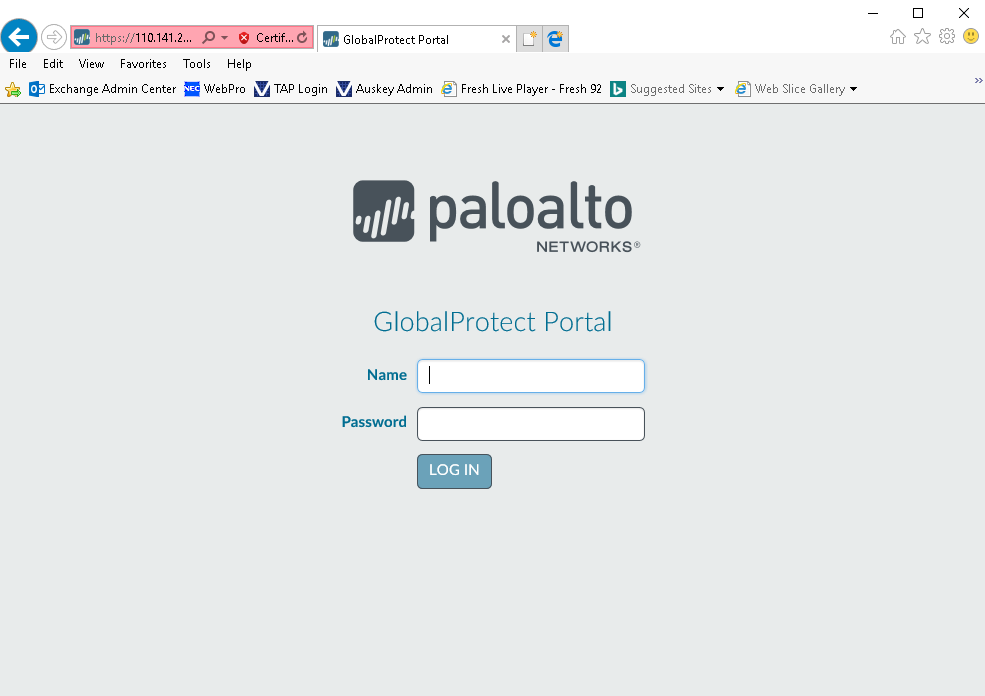
Task: Open the File menu
Action: click(18, 63)
